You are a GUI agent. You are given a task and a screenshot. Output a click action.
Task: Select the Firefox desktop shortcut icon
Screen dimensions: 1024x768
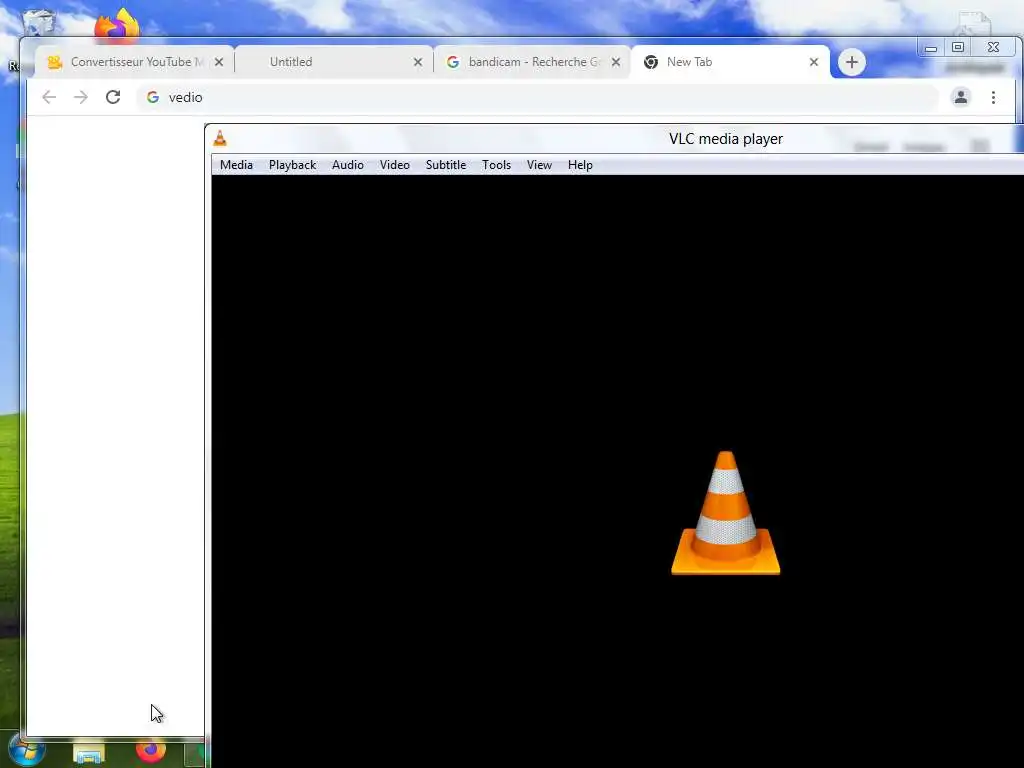pyautogui.click(x=118, y=25)
